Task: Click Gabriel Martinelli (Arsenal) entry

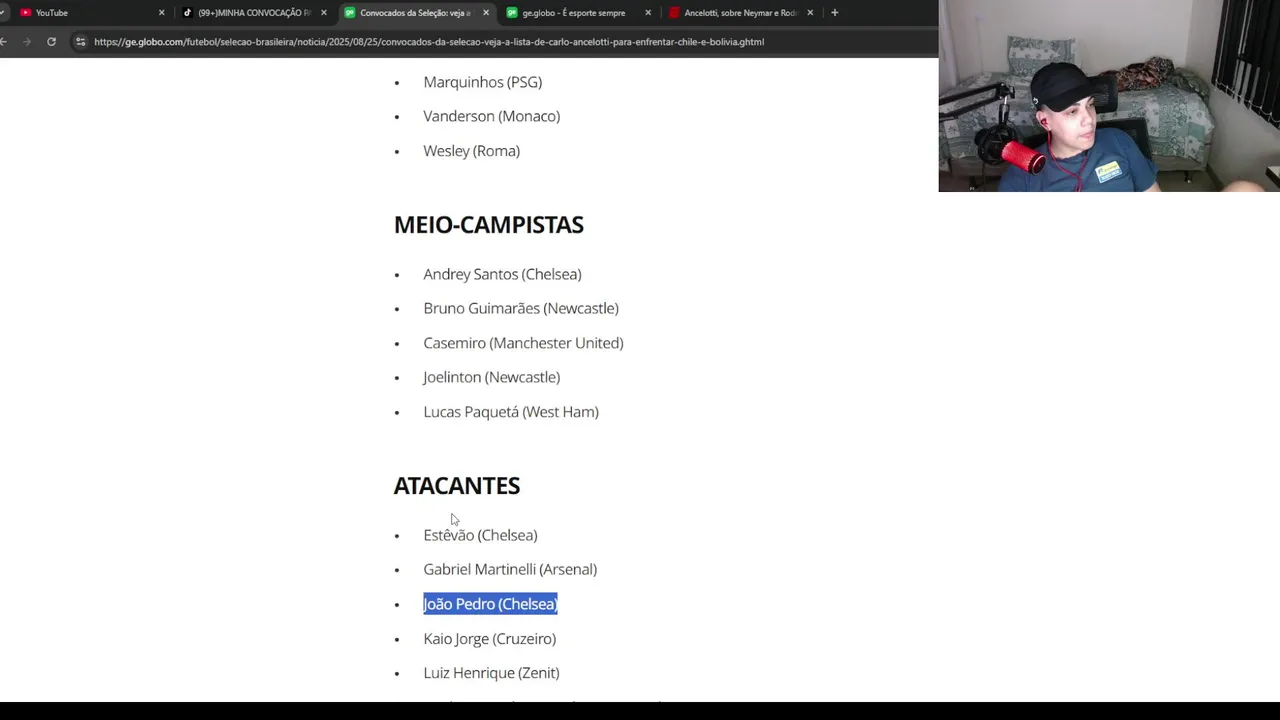Action: [509, 569]
